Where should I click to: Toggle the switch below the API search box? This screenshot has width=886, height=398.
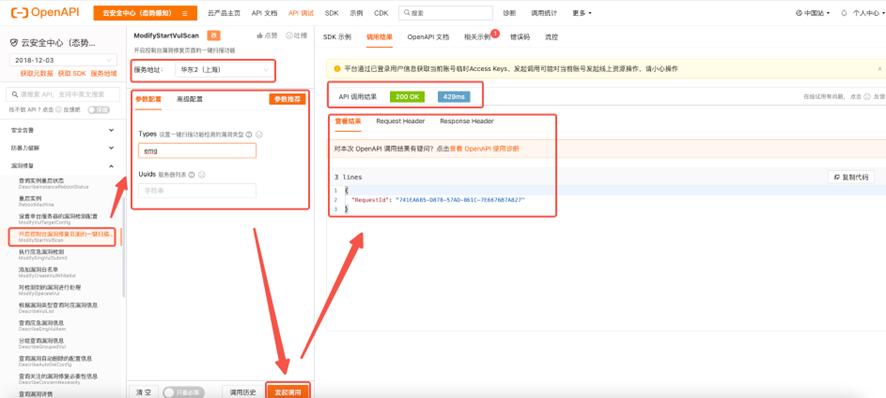[x=98, y=110]
